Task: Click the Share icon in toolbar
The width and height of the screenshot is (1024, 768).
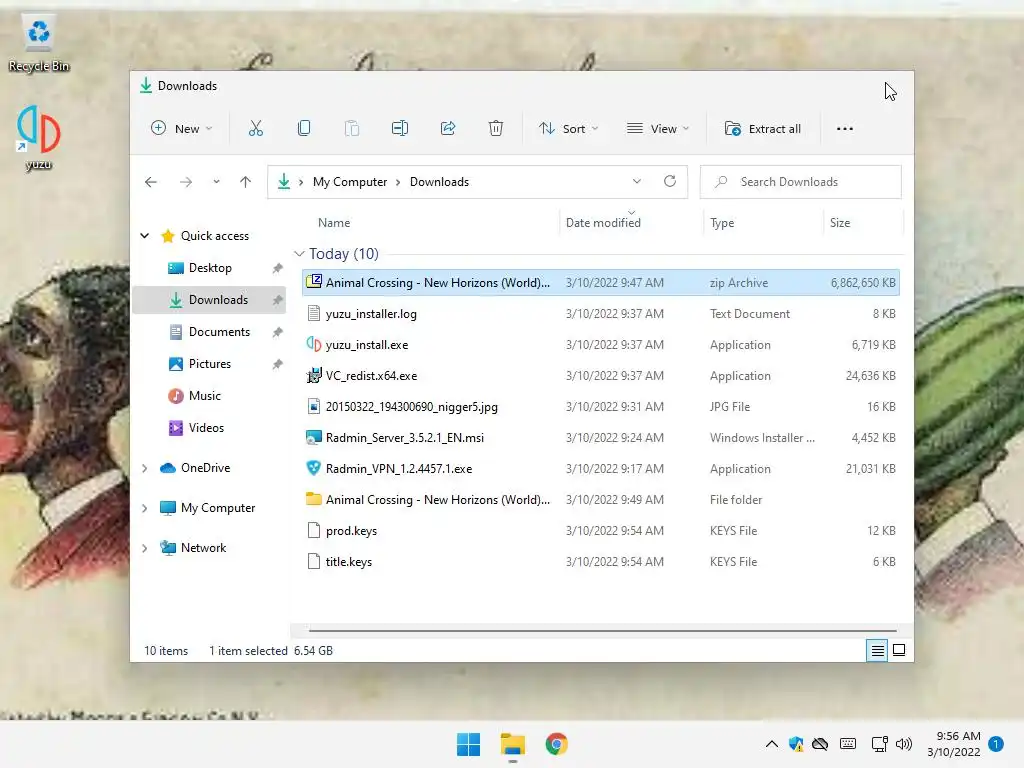Action: [x=448, y=129]
